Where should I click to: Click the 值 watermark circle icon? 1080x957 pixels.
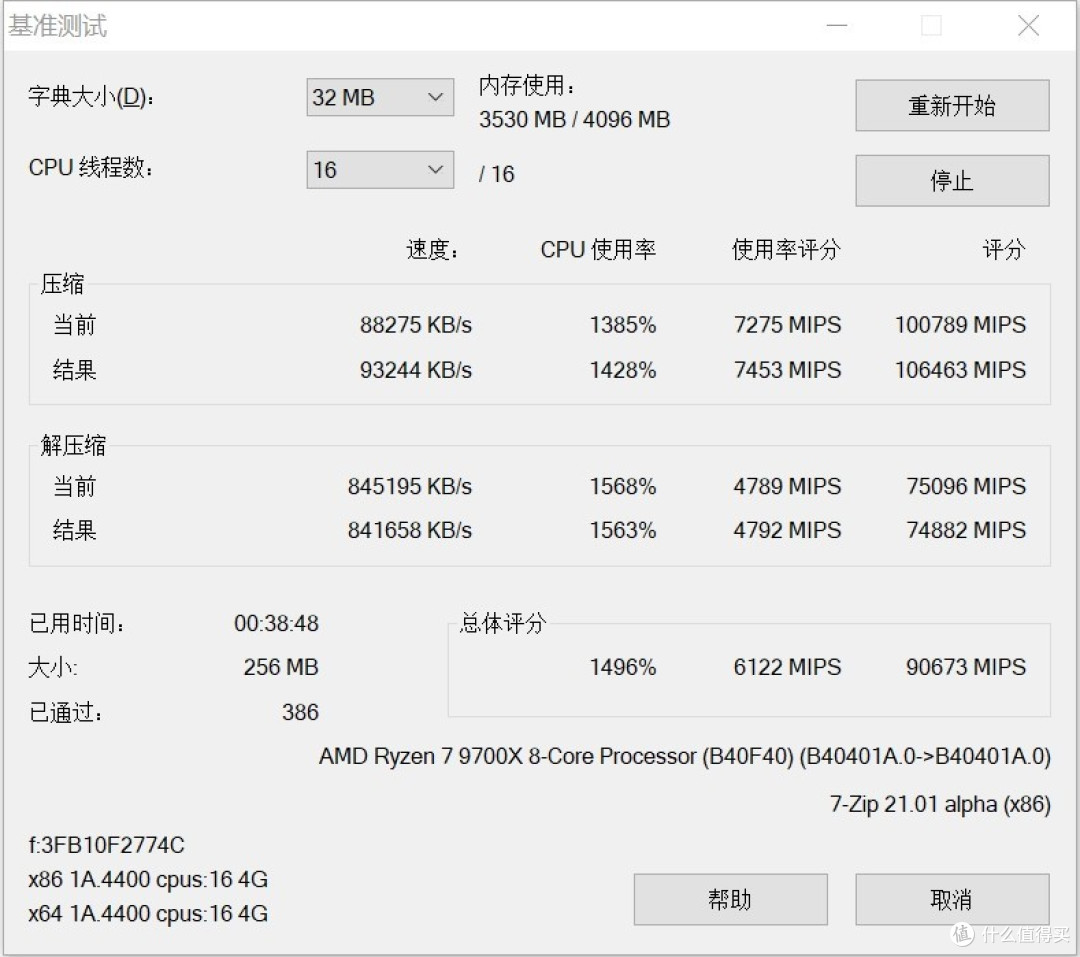[x=962, y=934]
